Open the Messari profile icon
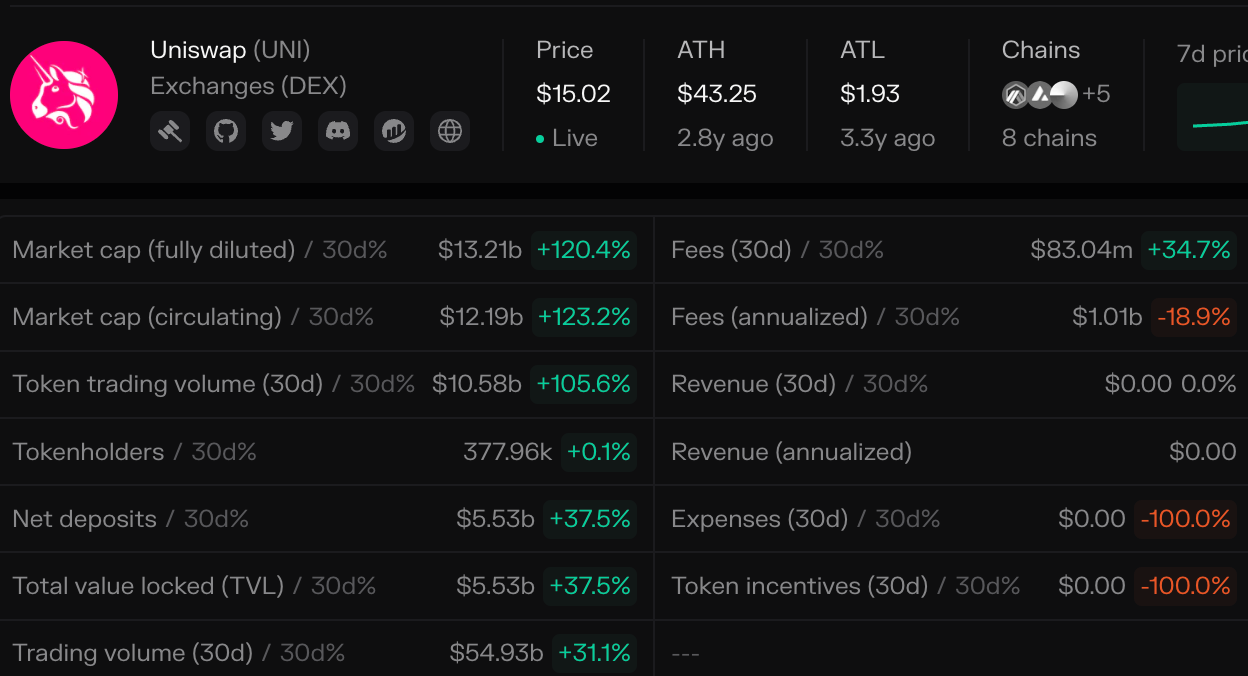 tap(393, 130)
